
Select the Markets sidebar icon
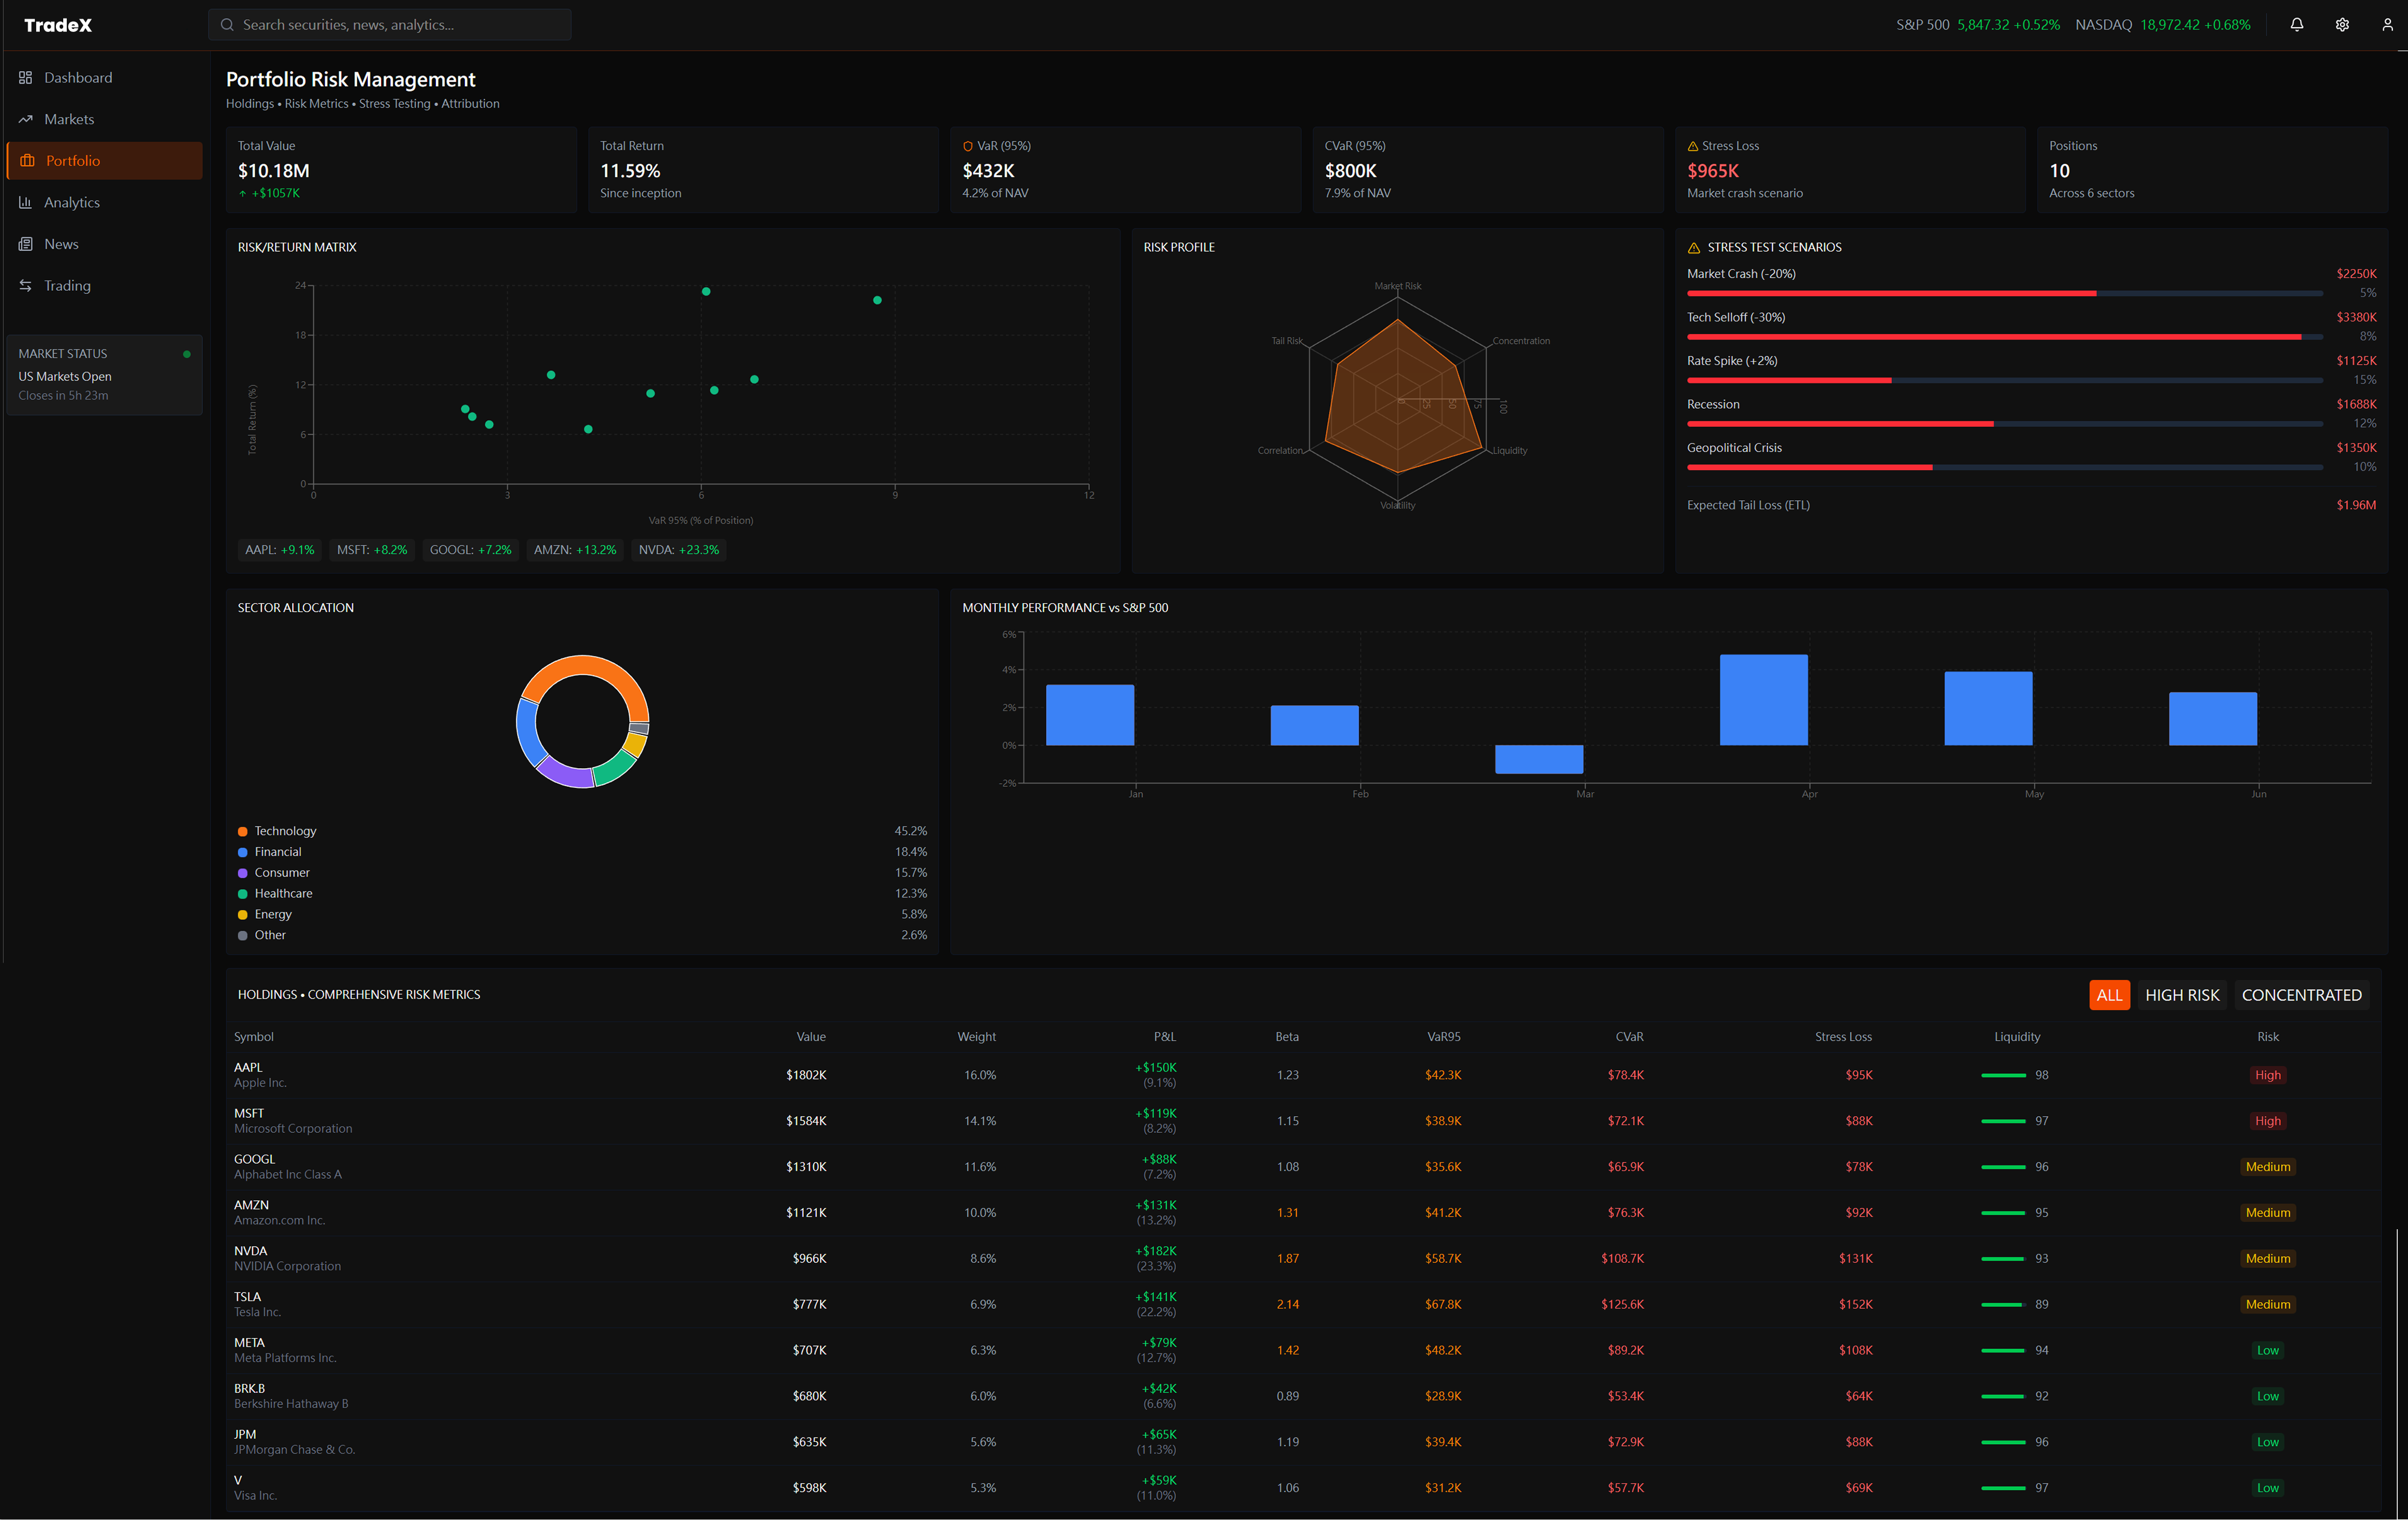(27, 118)
